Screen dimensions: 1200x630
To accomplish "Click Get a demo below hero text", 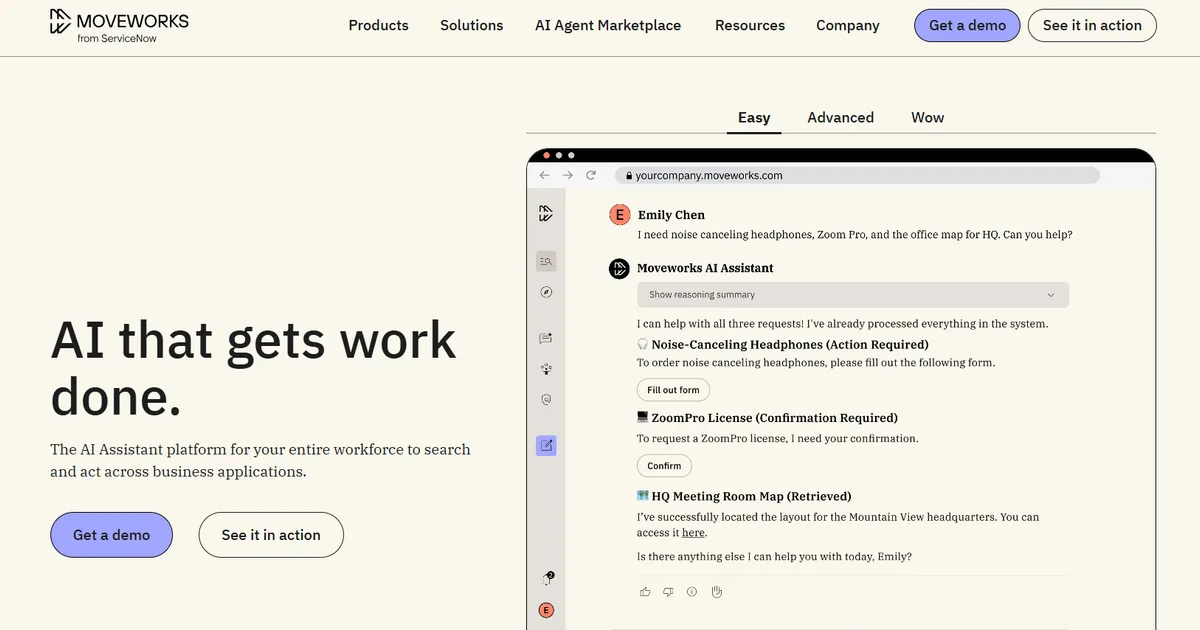I will tap(111, 535).
